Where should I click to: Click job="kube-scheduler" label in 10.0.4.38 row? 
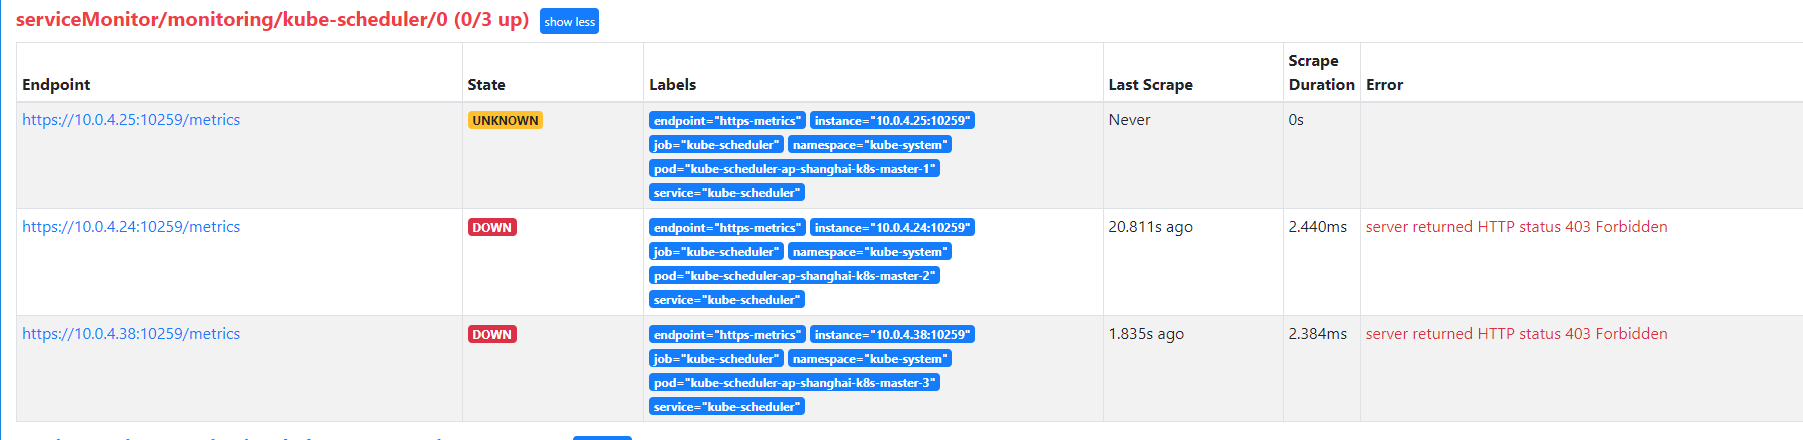(716, 358)
